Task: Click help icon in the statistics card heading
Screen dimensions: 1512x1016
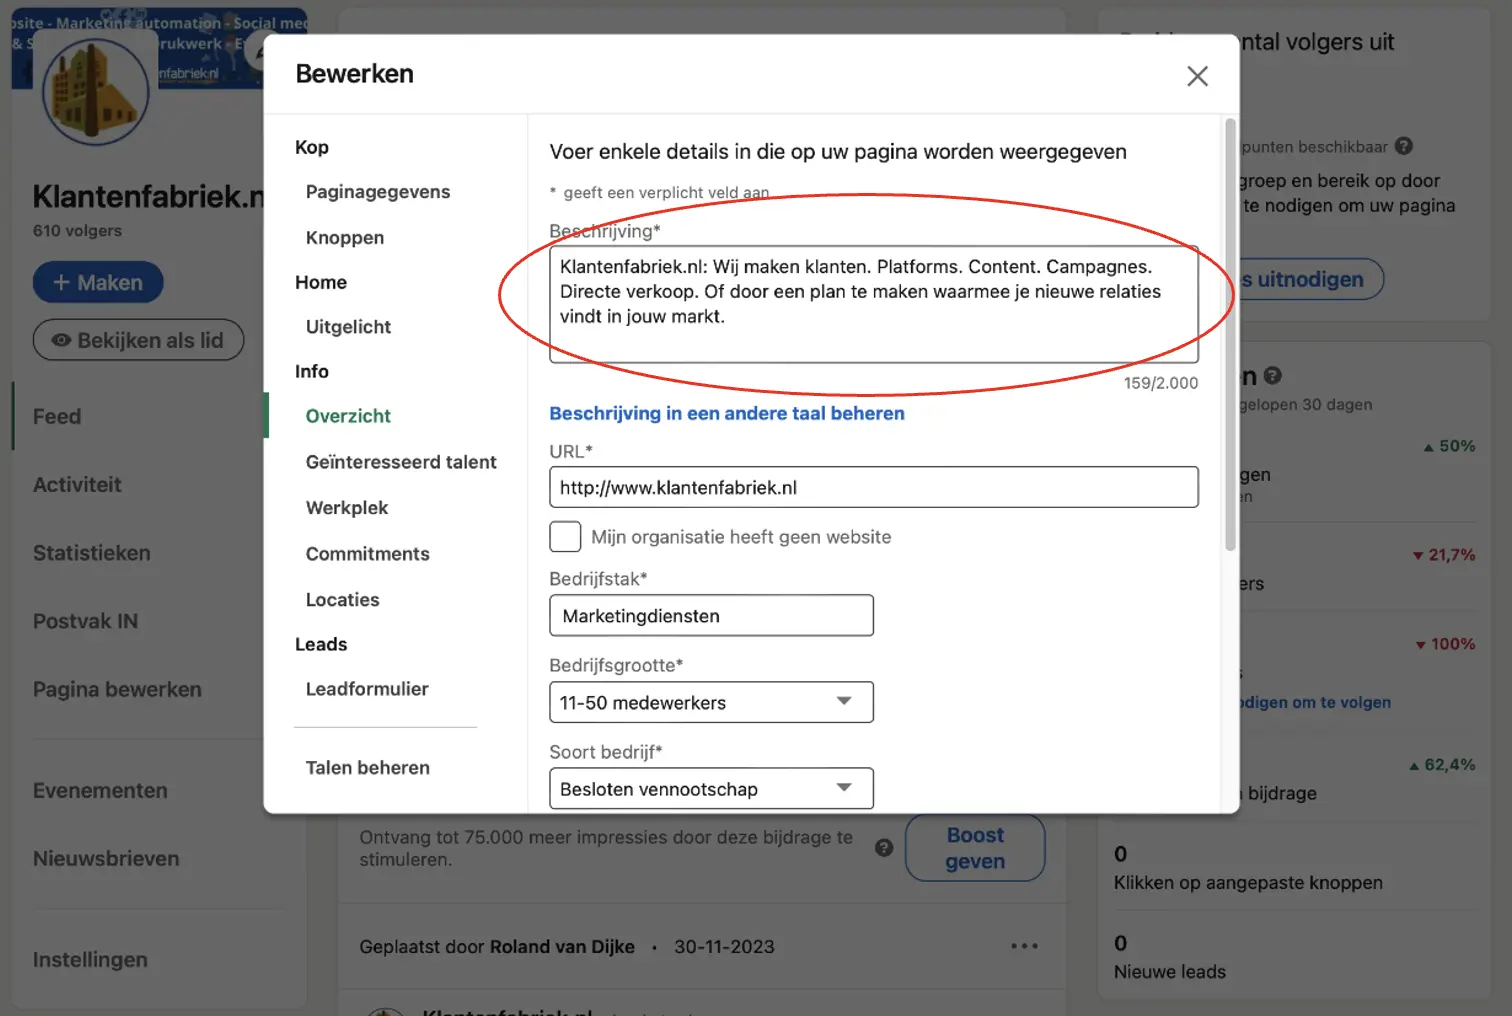Action: (1272, 375)
